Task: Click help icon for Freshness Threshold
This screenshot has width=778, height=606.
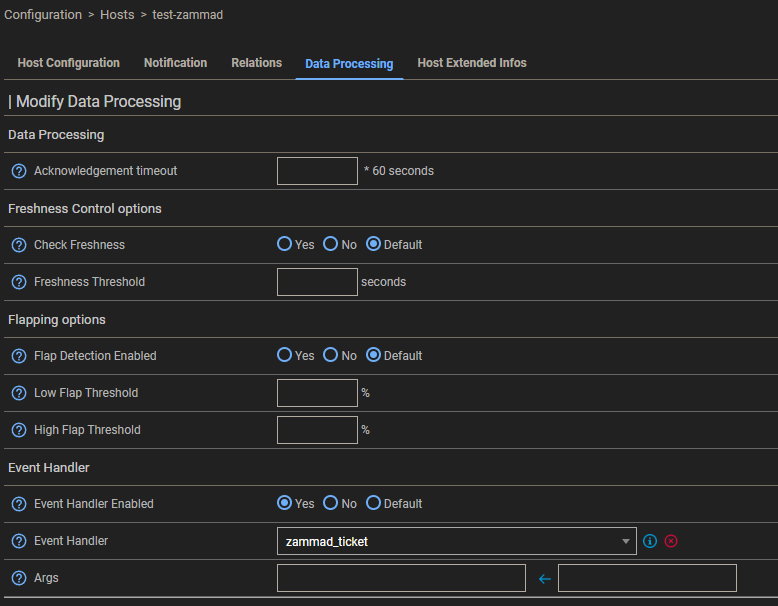Action: point(18,282)
